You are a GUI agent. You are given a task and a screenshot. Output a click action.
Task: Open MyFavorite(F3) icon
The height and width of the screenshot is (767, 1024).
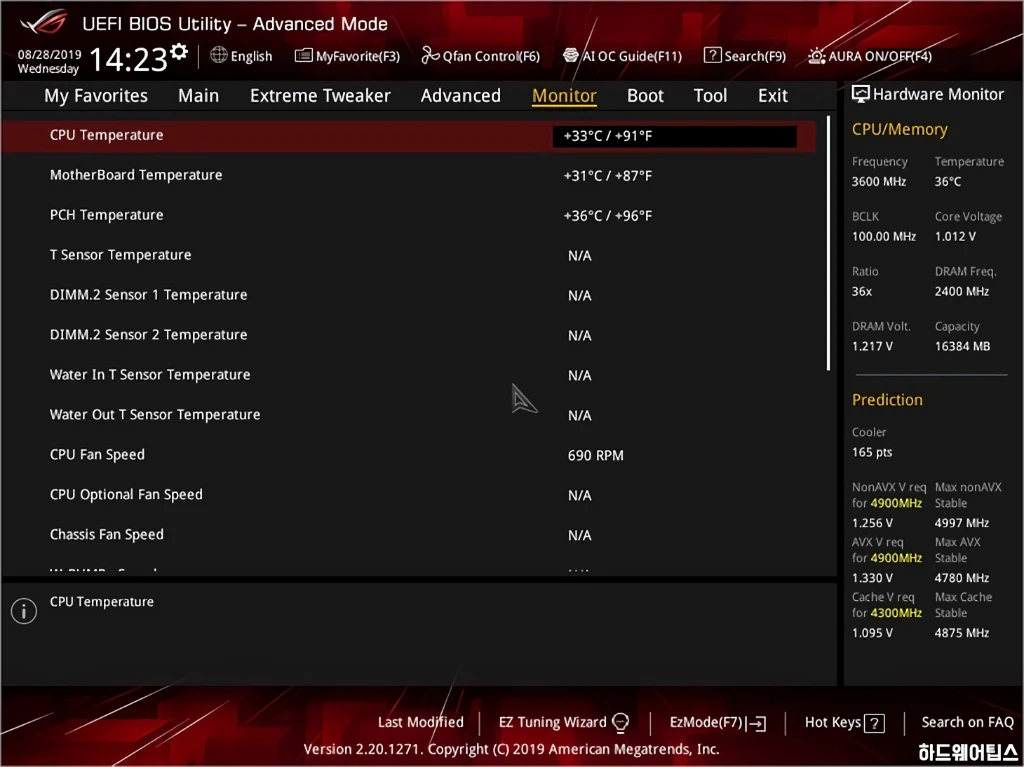[x=303, y=56]
